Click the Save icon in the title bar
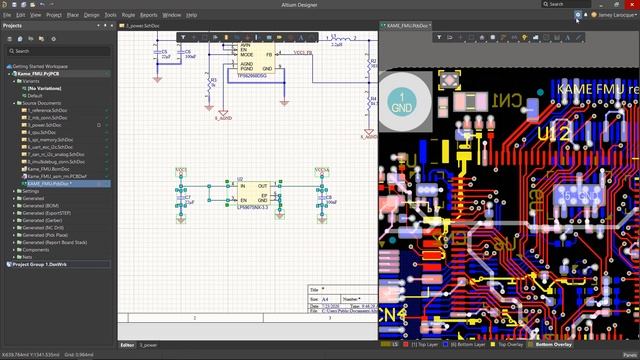640x360 pixels. click(14, 4)
